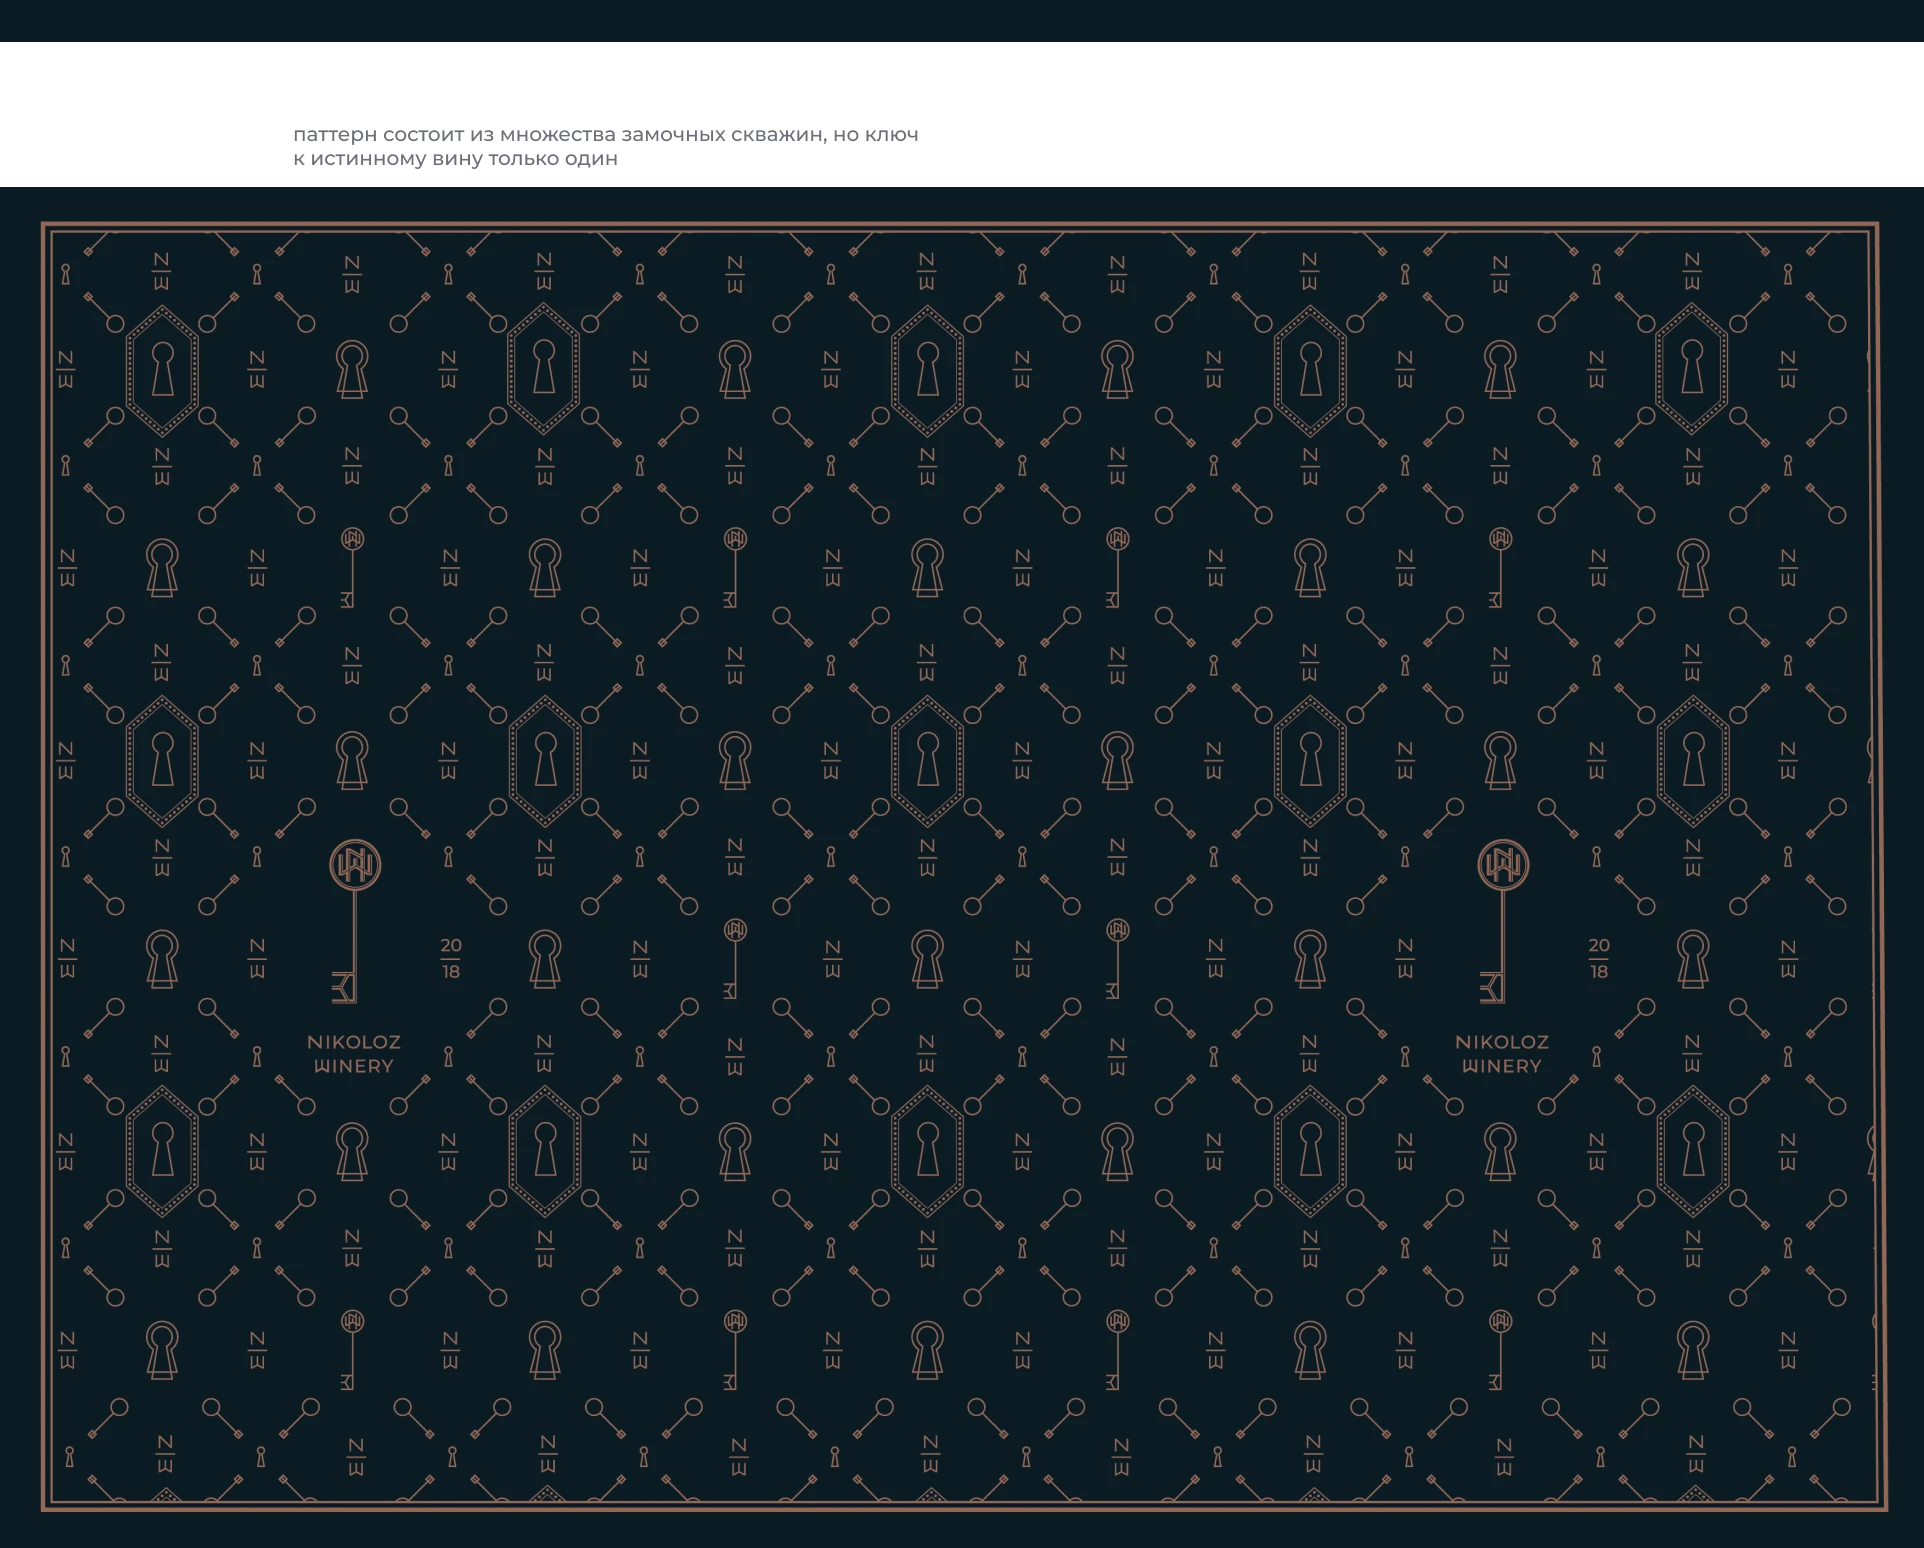Click the top-right hexagonal keyhole emblem
This screenshot has width=1924, height=1548.
click(x=1692, y=370)
